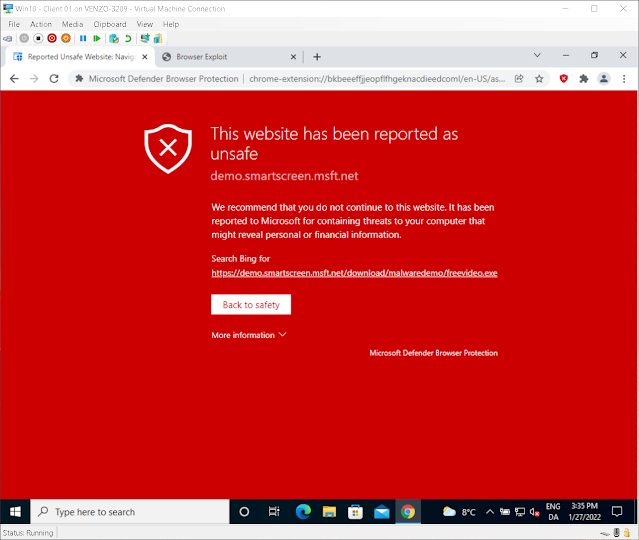The image size is (639, 540).
Task: Open the Chrome profile avatar
Action: coord(604,79)
